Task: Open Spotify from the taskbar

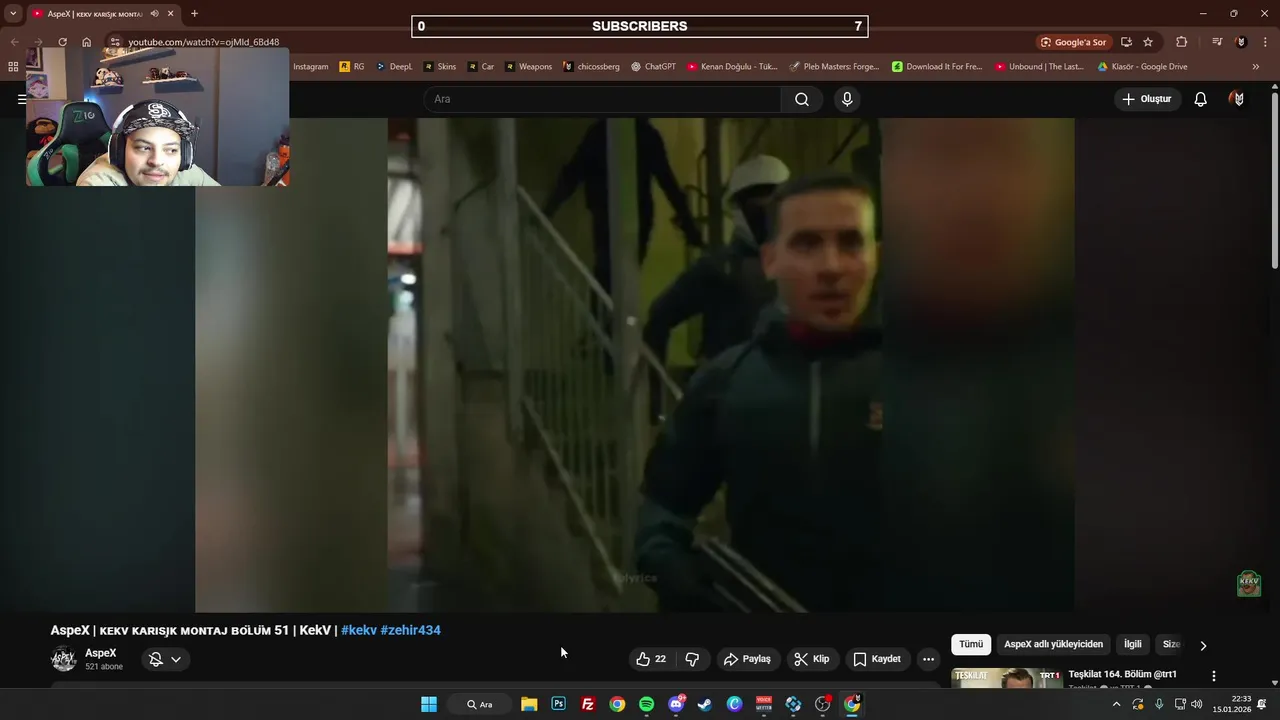Action: pyautogui.click(x=646, y=704)
